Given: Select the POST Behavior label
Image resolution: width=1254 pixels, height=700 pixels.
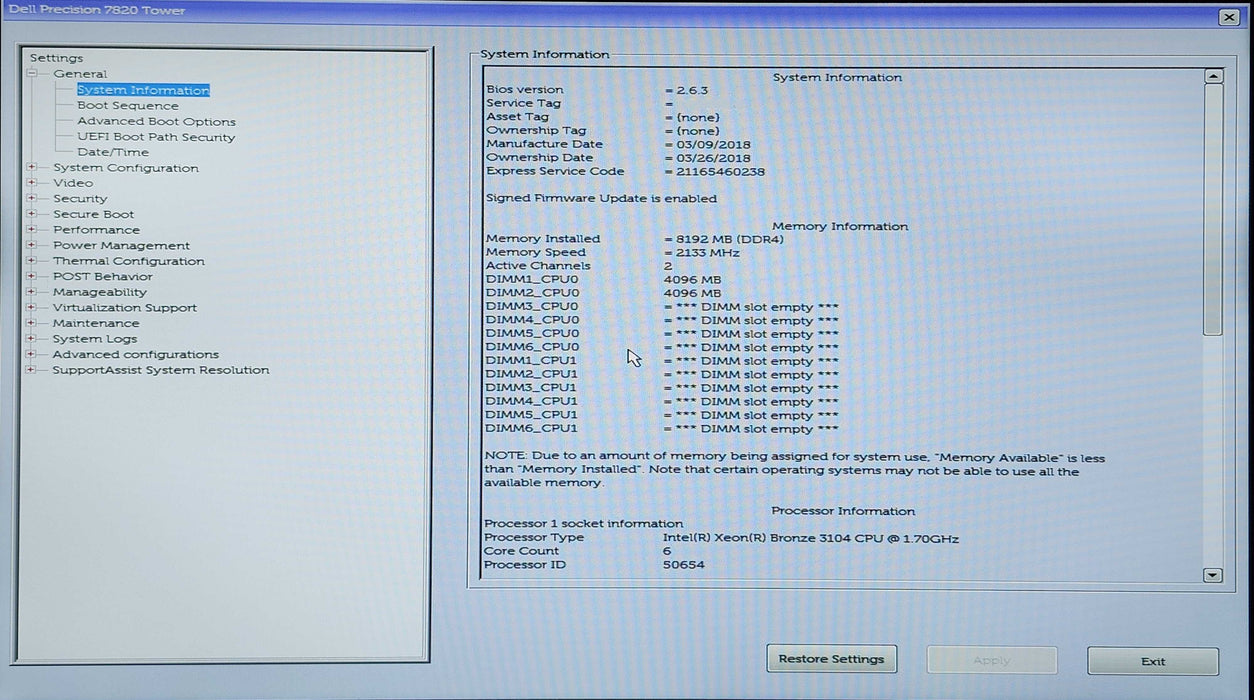Looking at the screenshot, I should pos(103,276).
